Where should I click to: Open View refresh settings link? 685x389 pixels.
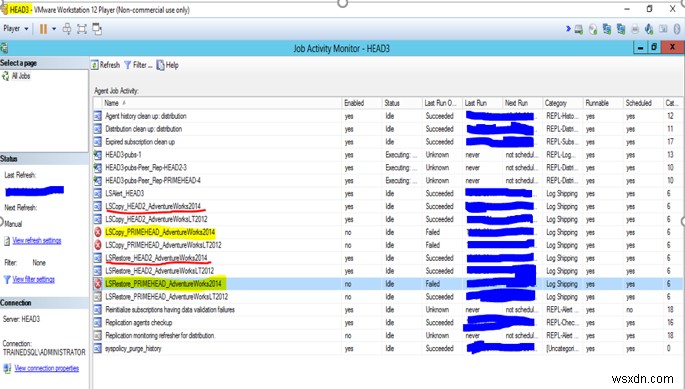pos(37,240)
